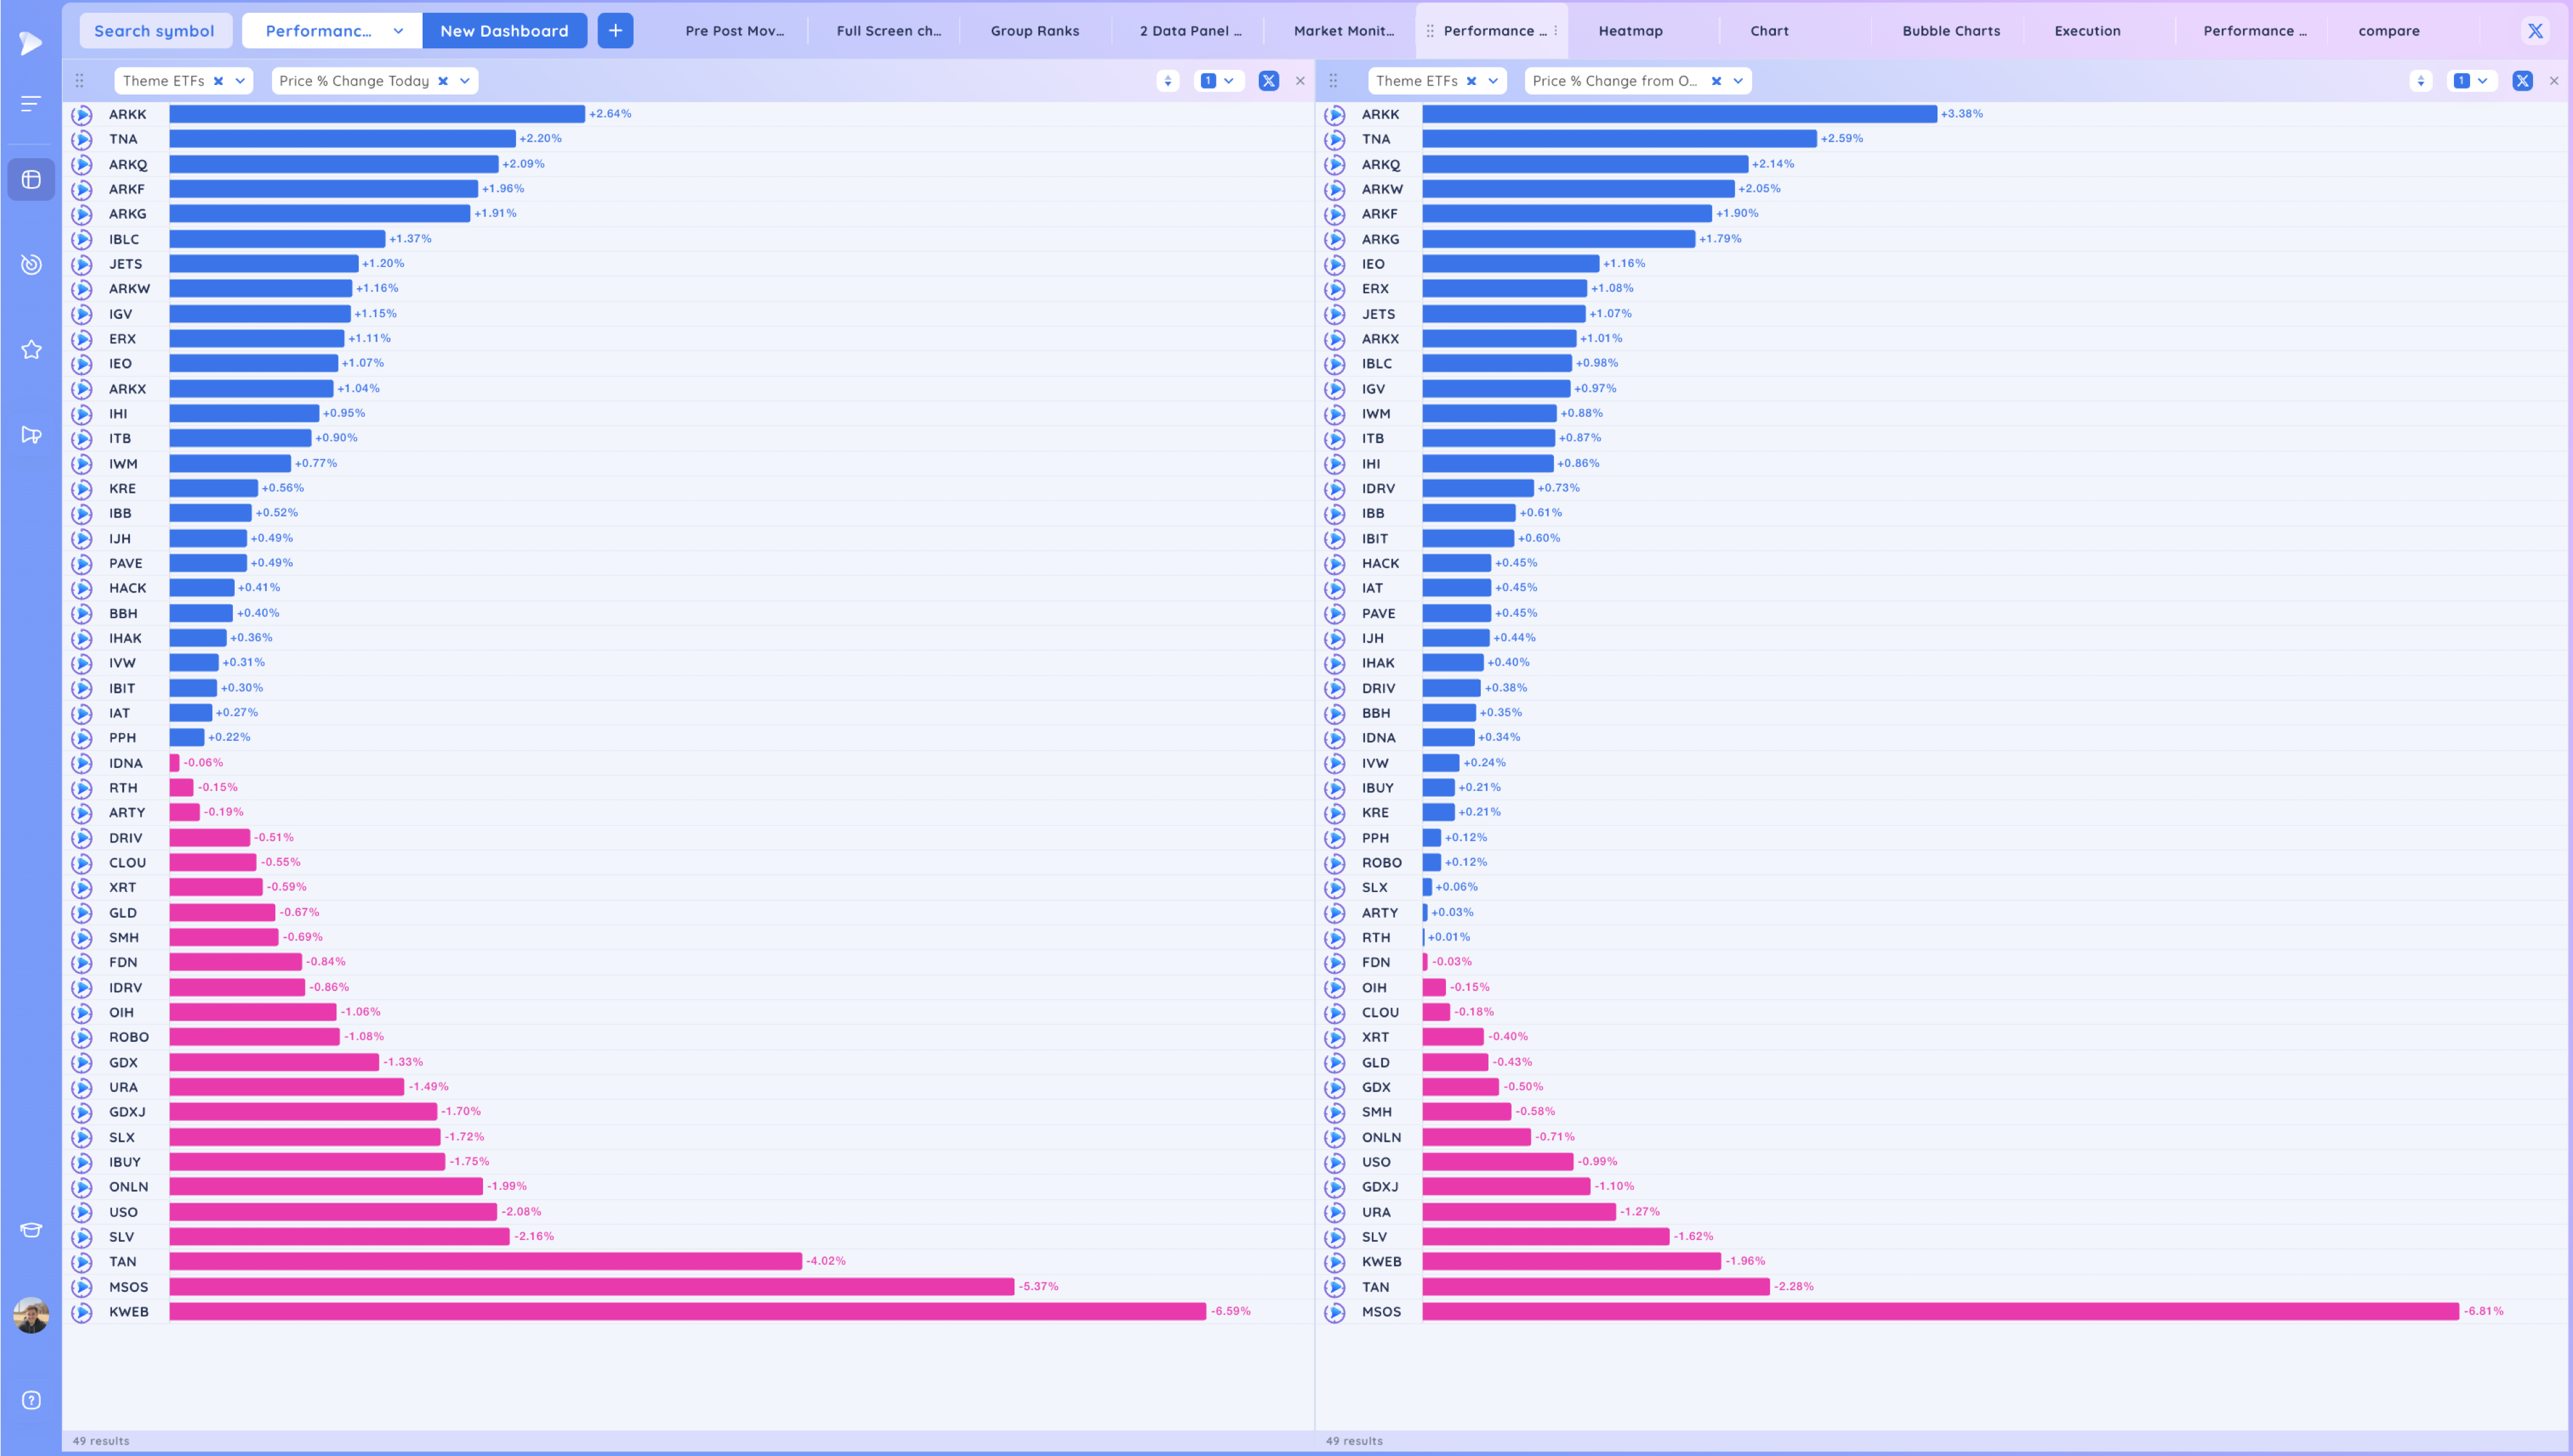Screen dimensions: 2573x1456
Task: Click the Search symbol field
Action: click(155, 31)
